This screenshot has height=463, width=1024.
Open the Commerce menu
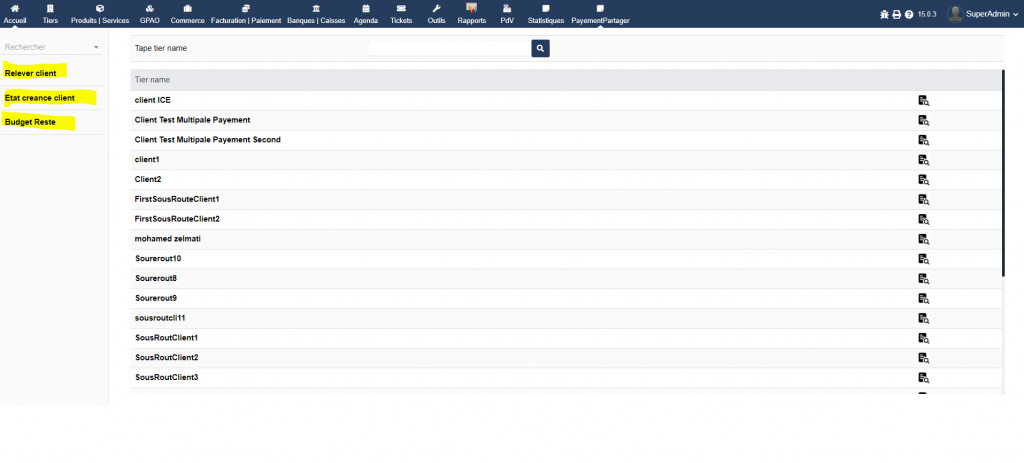pyautogui.click(x=187, y=14)
